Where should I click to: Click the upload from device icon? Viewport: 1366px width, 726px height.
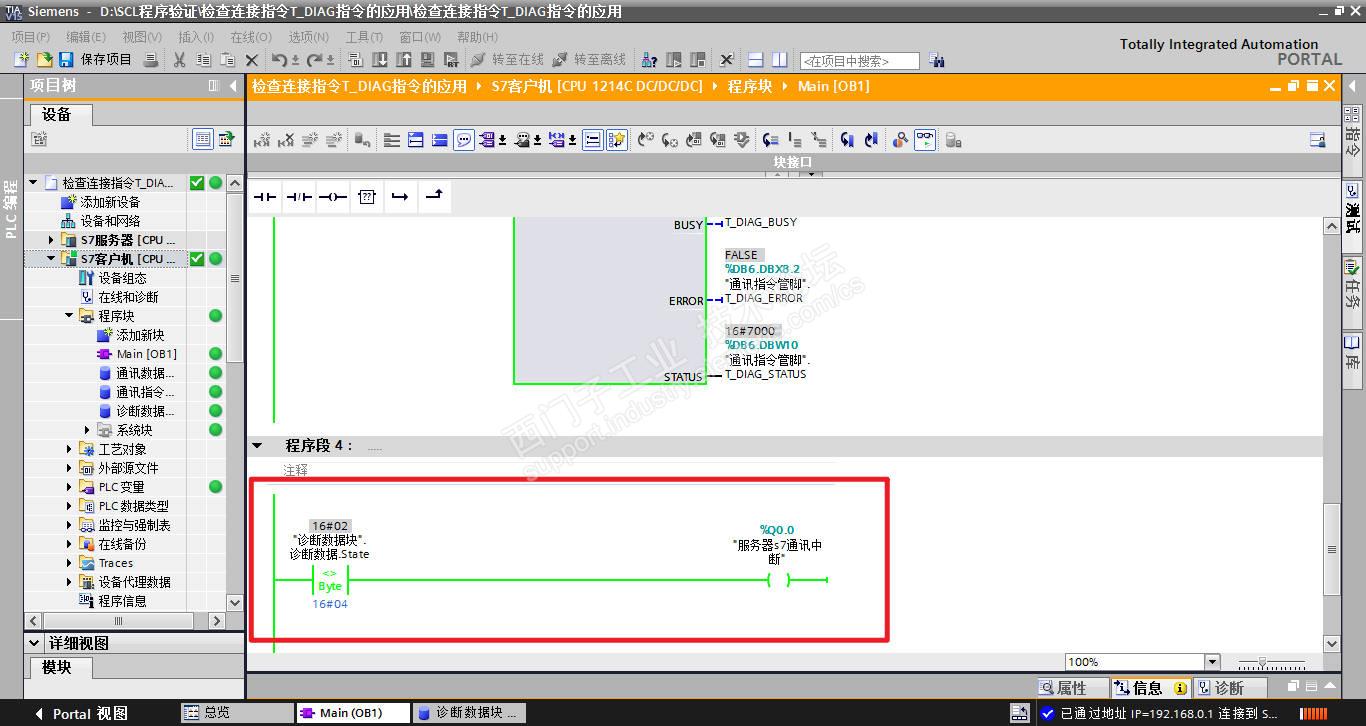point(404,60)
